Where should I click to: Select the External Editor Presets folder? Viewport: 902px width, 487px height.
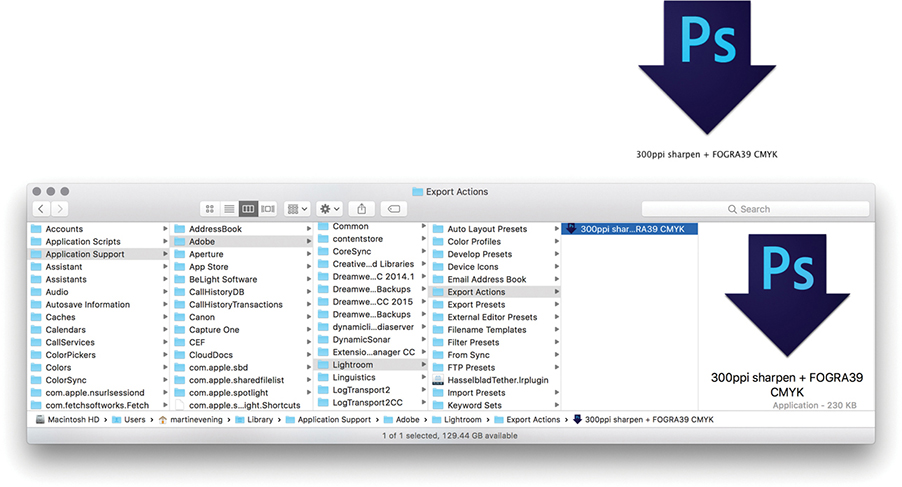[x=495, y=317]
